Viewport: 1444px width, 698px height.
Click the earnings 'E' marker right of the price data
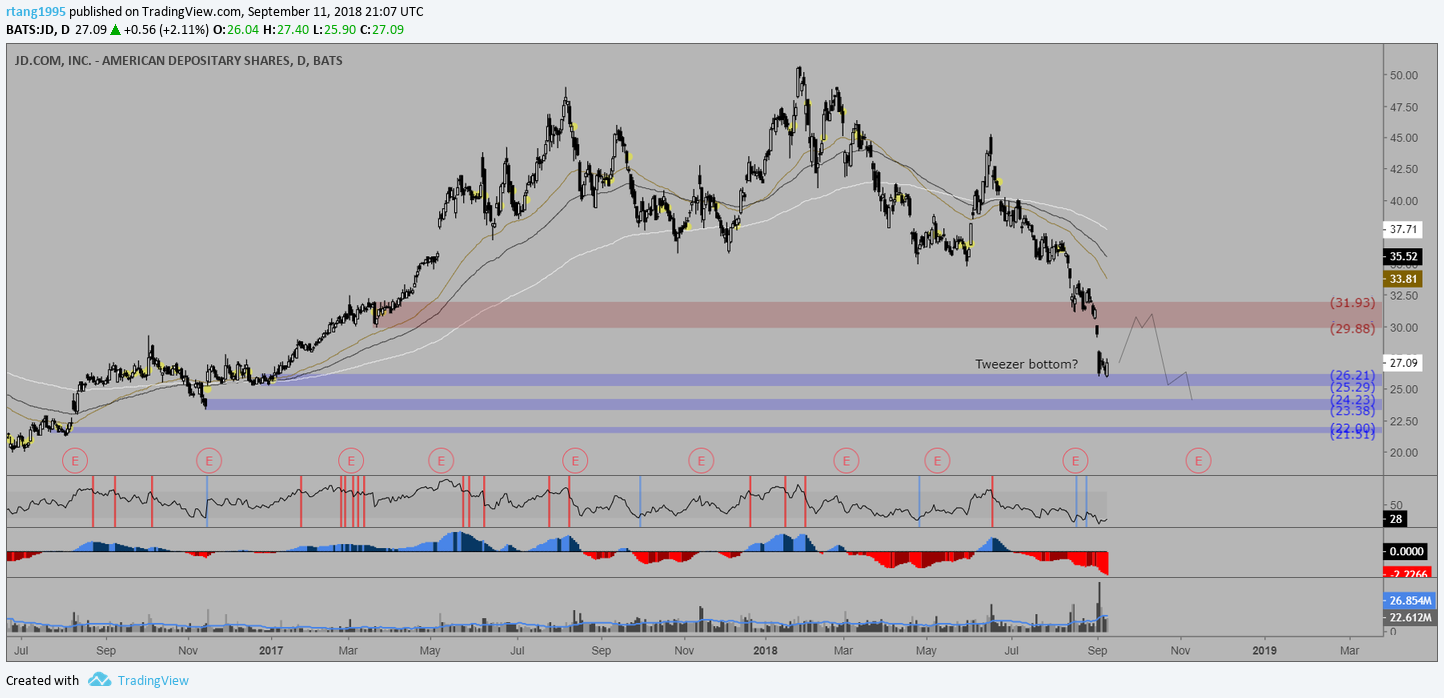tap(1198, 460)
